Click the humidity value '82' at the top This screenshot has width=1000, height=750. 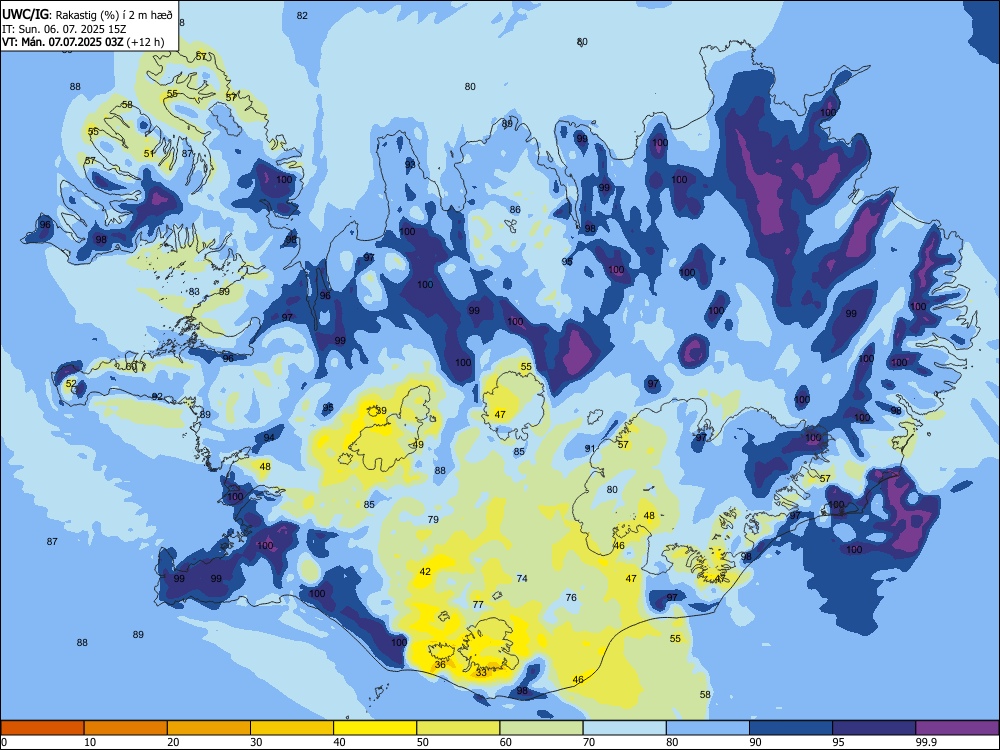[302, 15]
